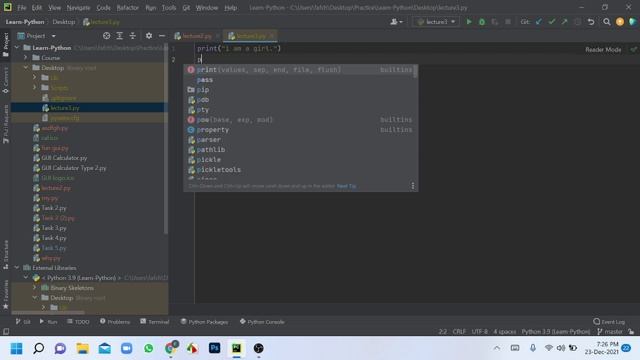Open Photoshop from the taskbar

point(215,348)
